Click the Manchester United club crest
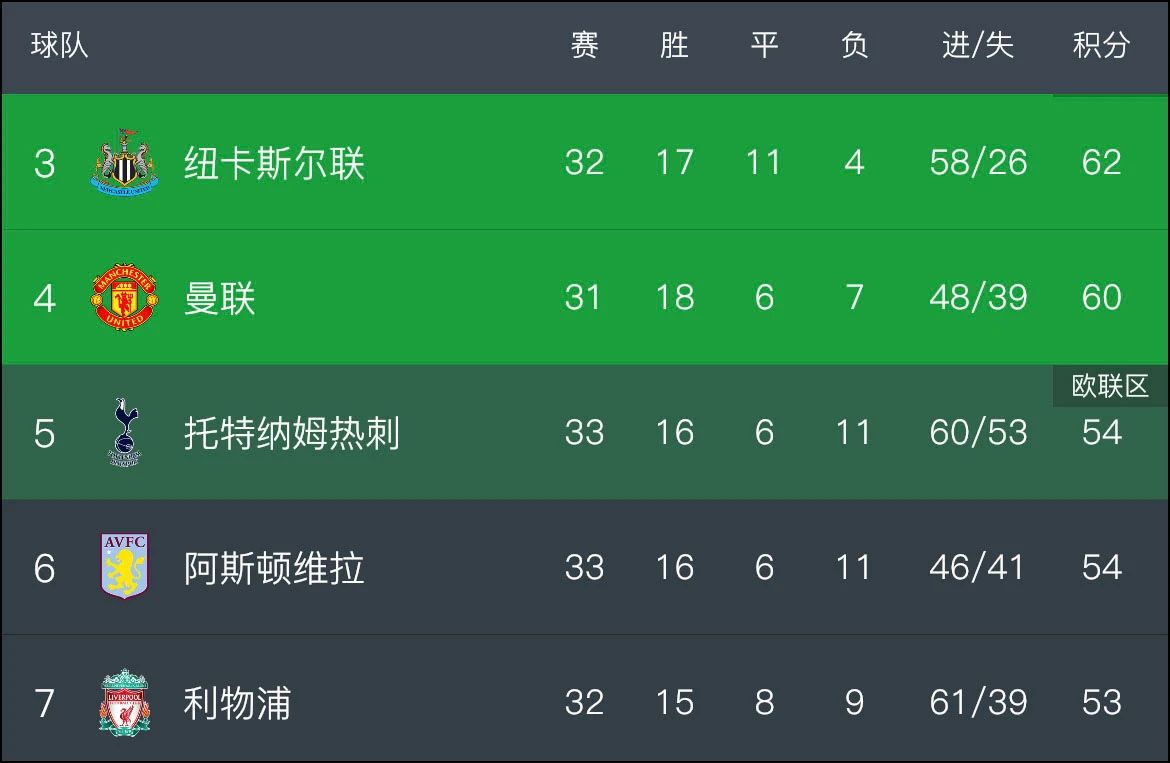This screenshot has height=763, width=1170. point(125,297)
